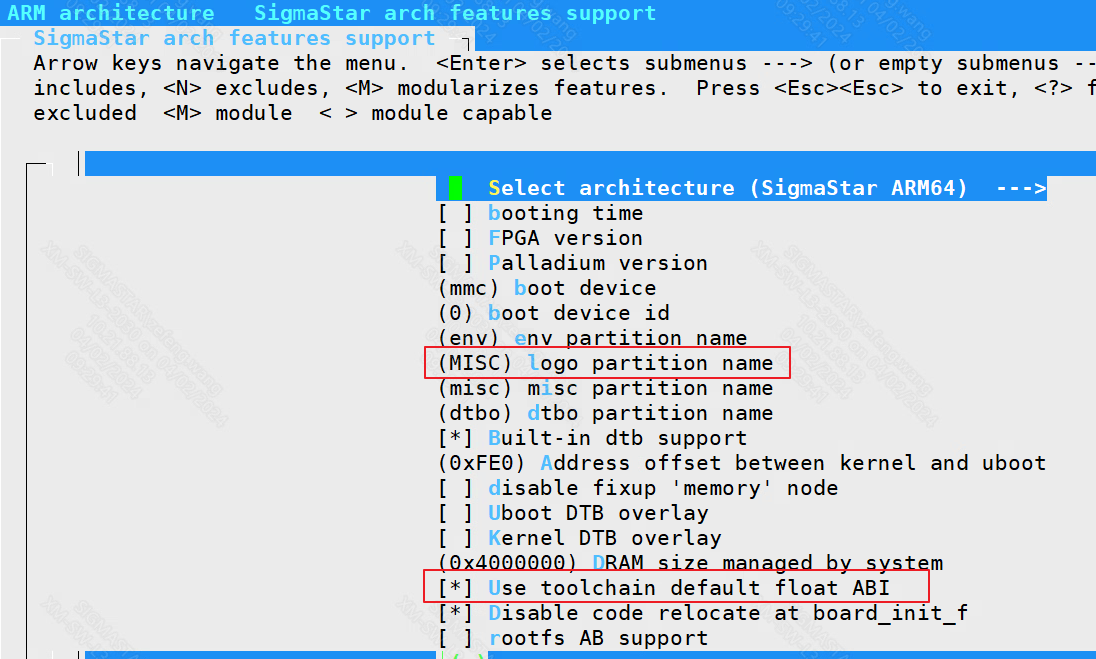Enable the Palladium version checkbox
This screenshot has height=659, width=1096.
click(455, 263)
